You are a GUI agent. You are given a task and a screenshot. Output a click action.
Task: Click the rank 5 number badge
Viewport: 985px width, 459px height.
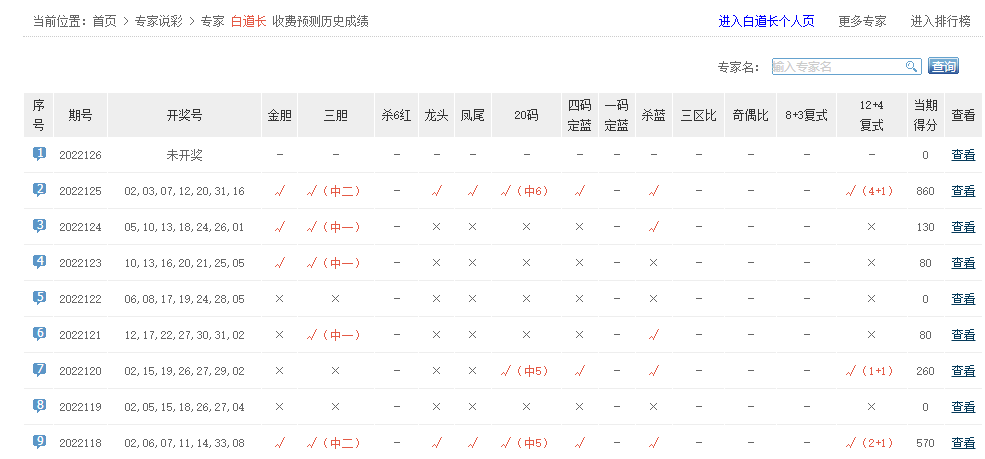[39, 298]
